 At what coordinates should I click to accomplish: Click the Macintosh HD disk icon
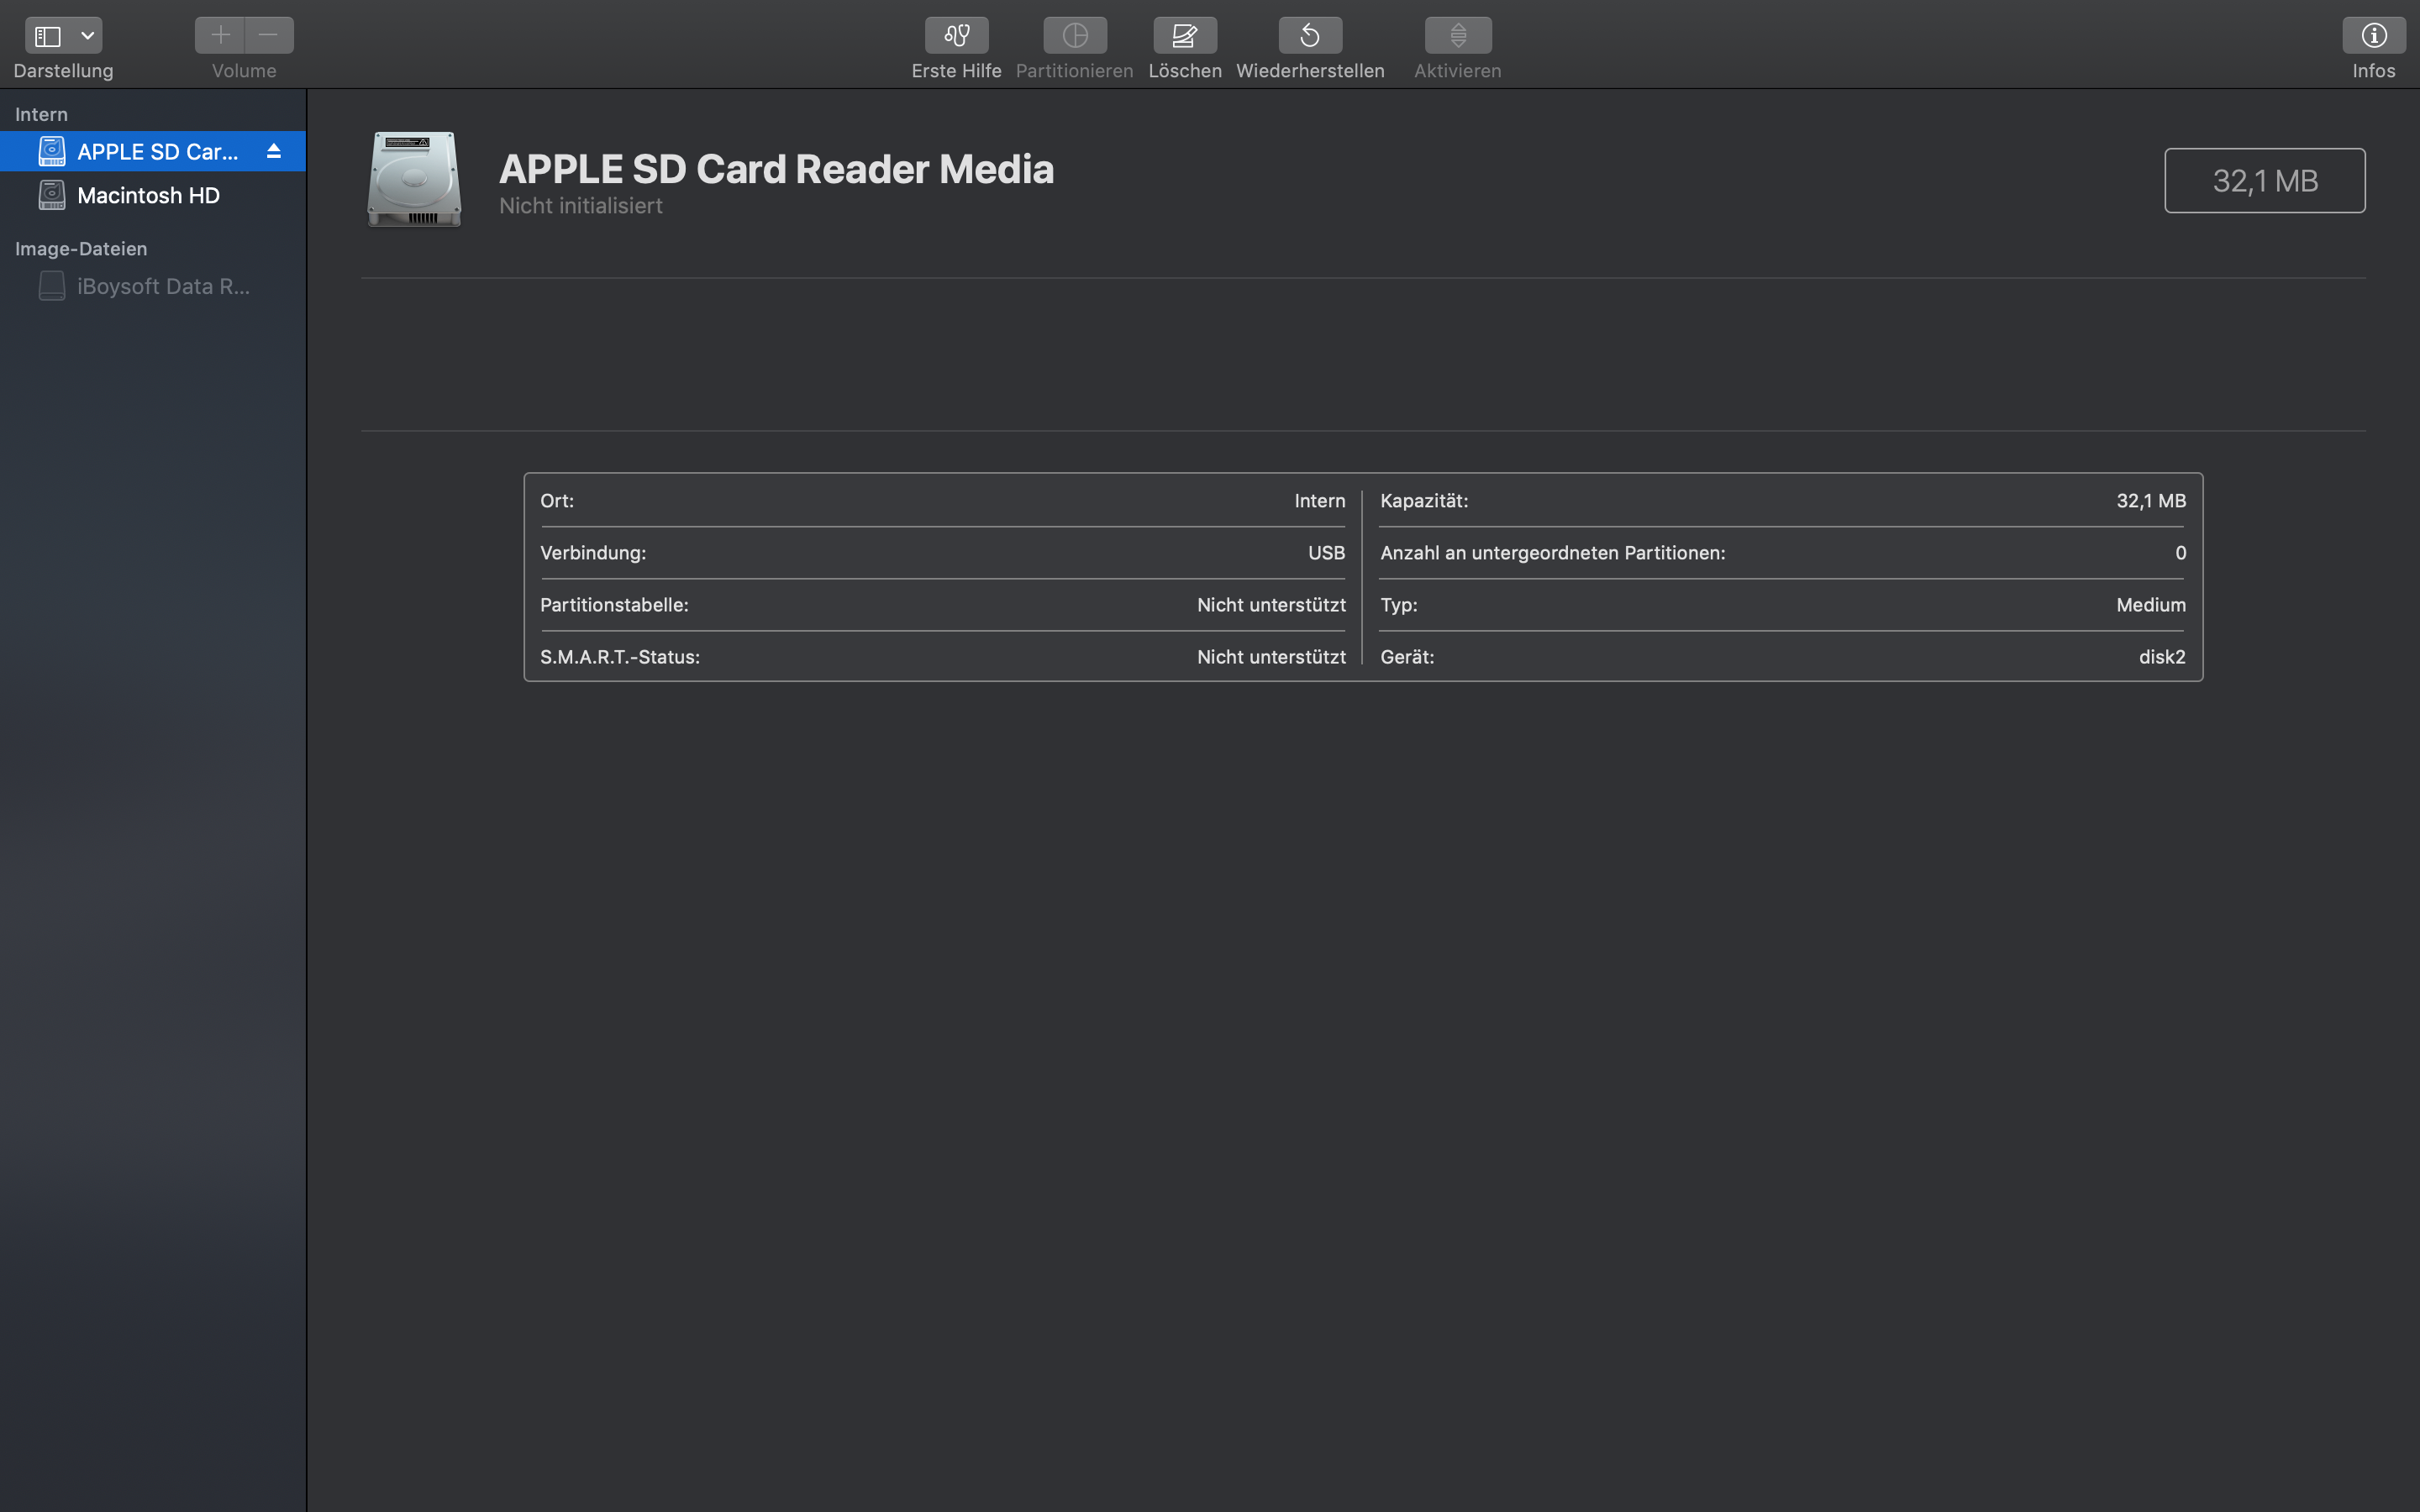click(52, 196)
